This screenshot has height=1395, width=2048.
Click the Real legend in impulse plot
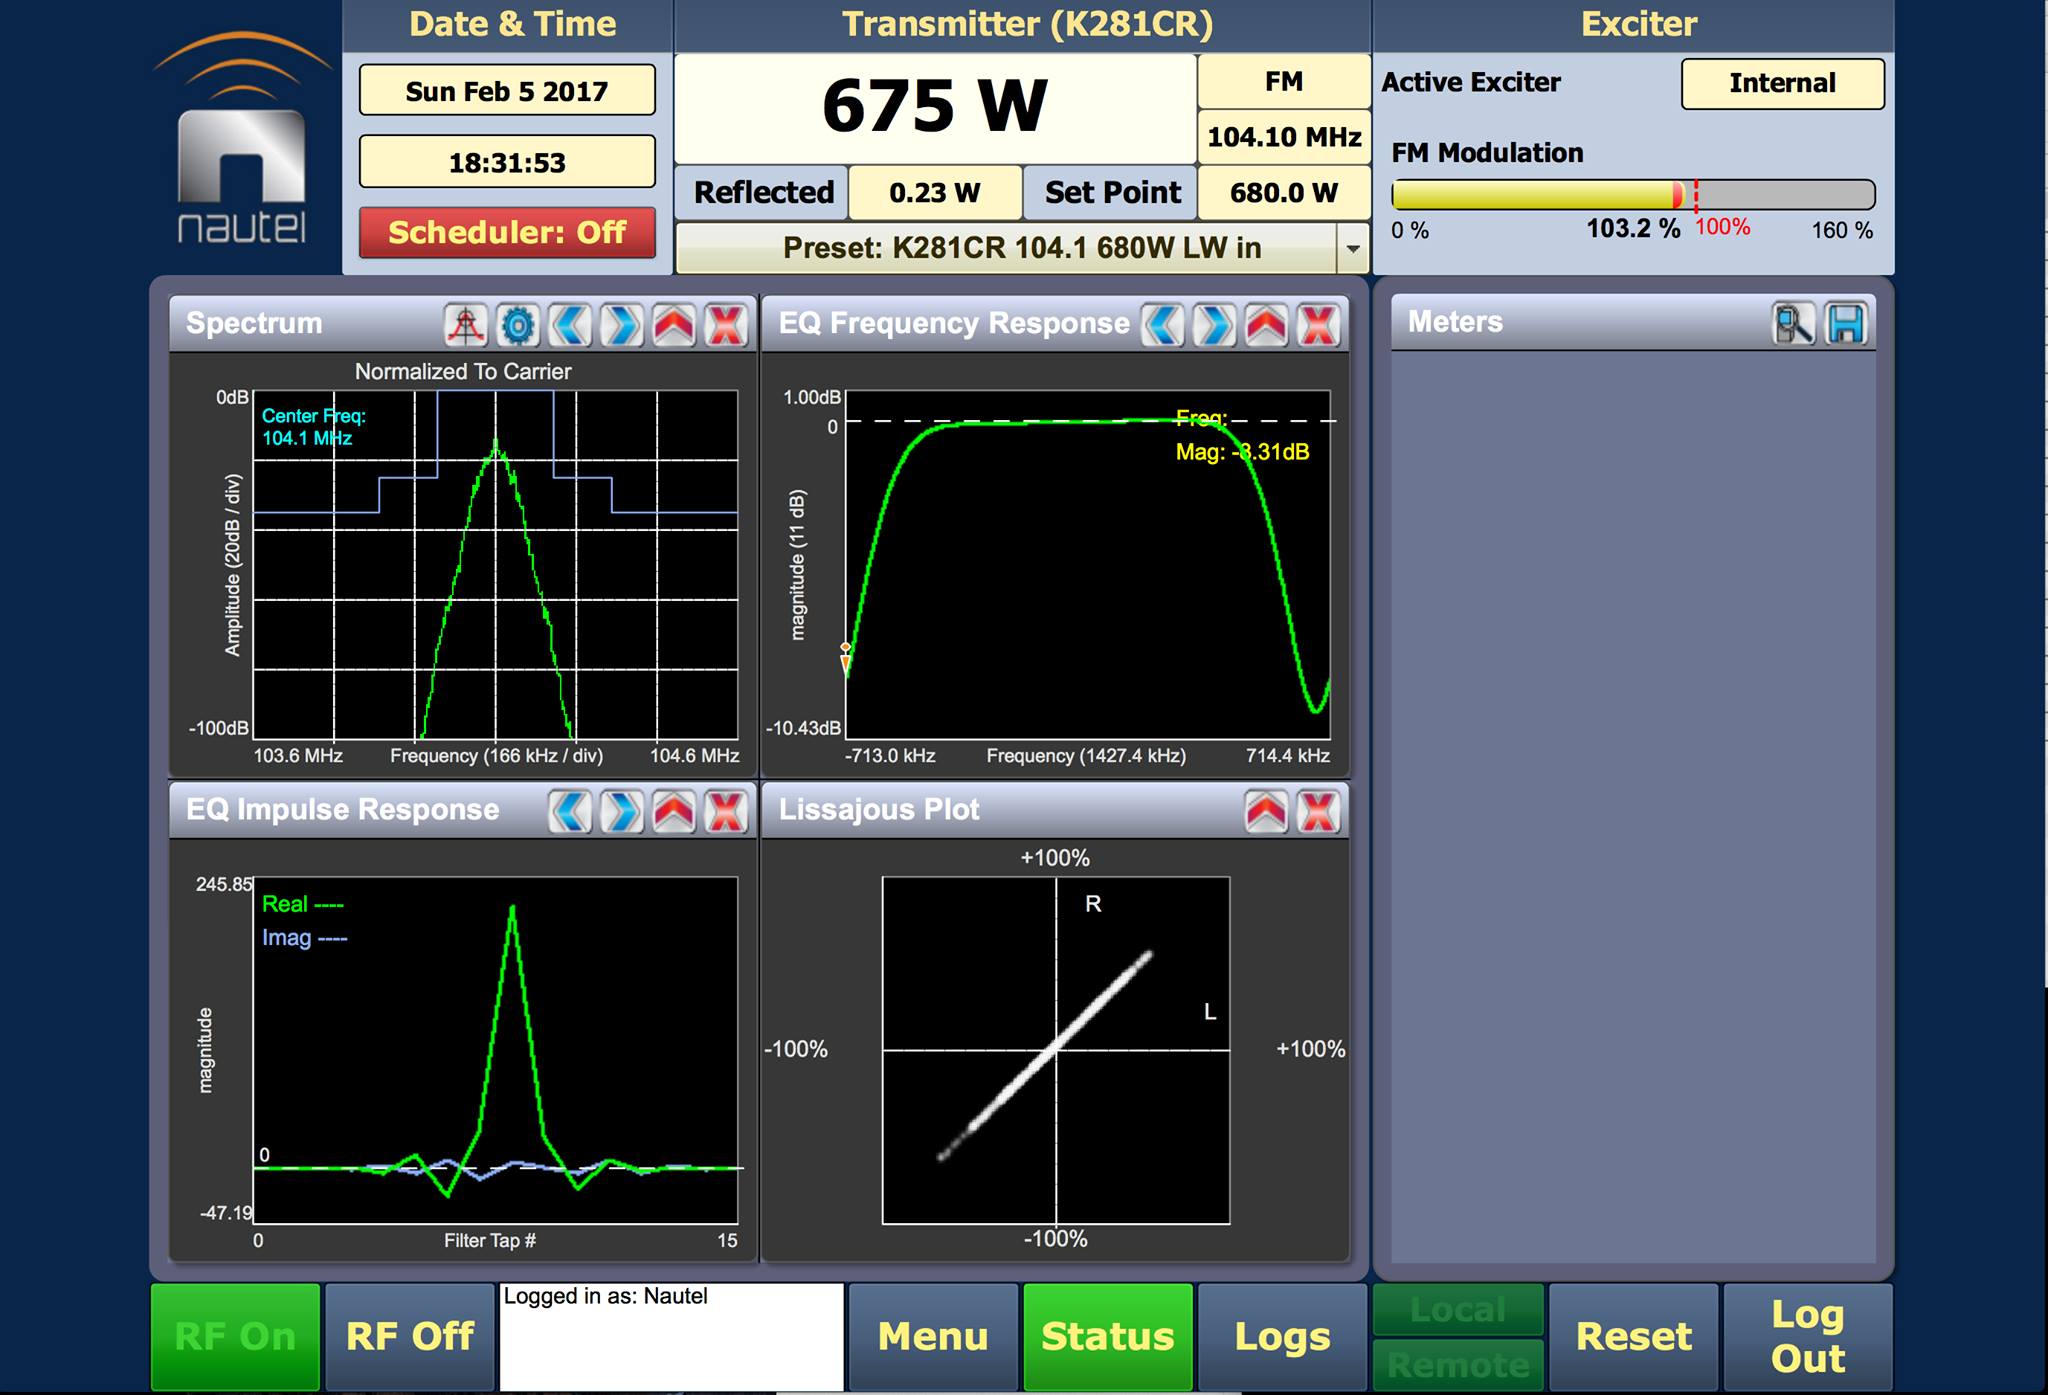click(302, 904)
